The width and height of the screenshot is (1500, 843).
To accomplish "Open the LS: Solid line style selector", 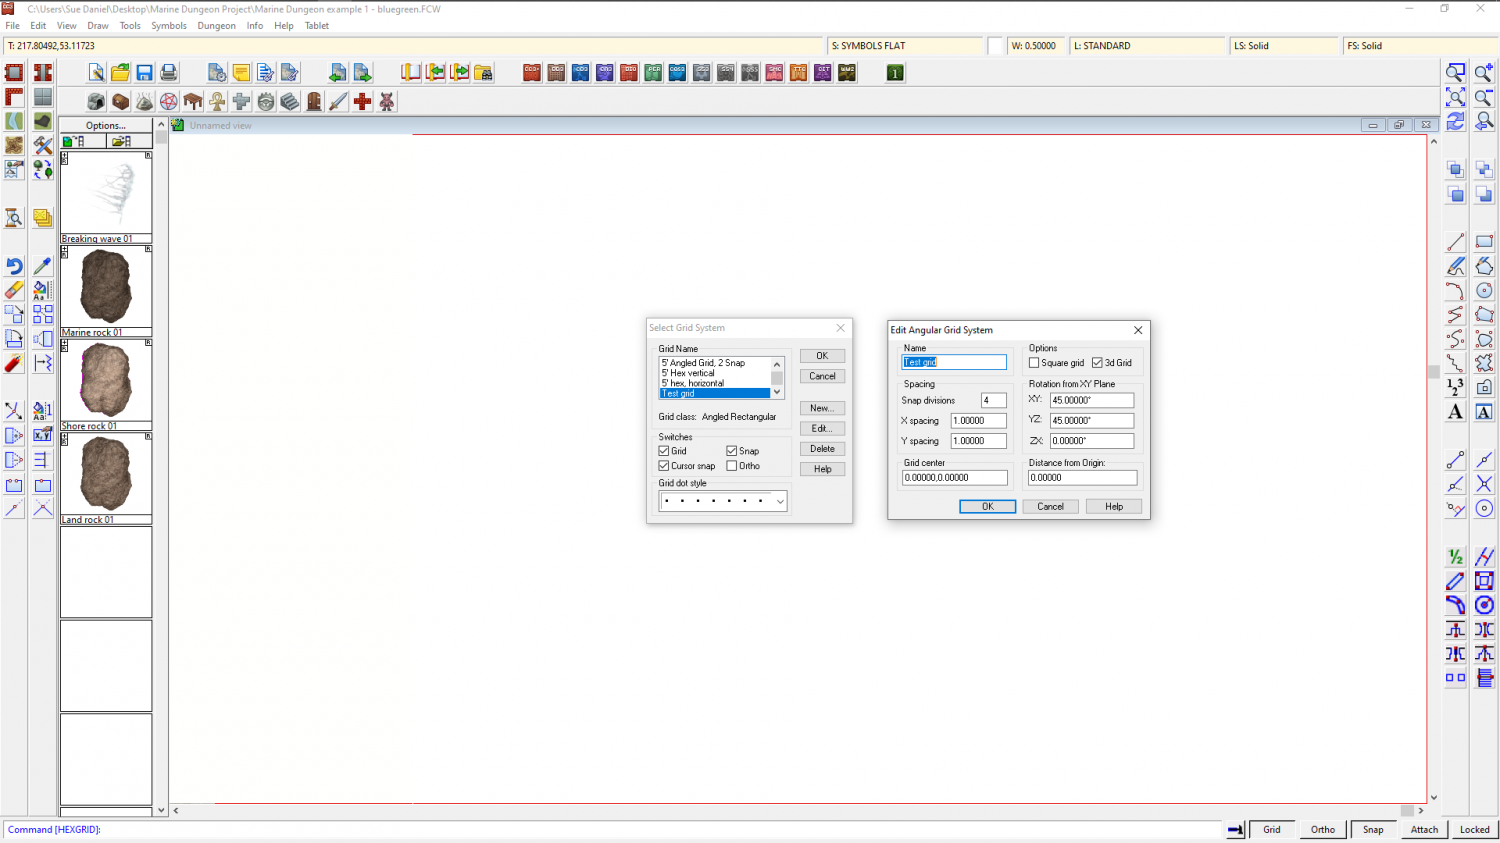I will [1284, 46].
